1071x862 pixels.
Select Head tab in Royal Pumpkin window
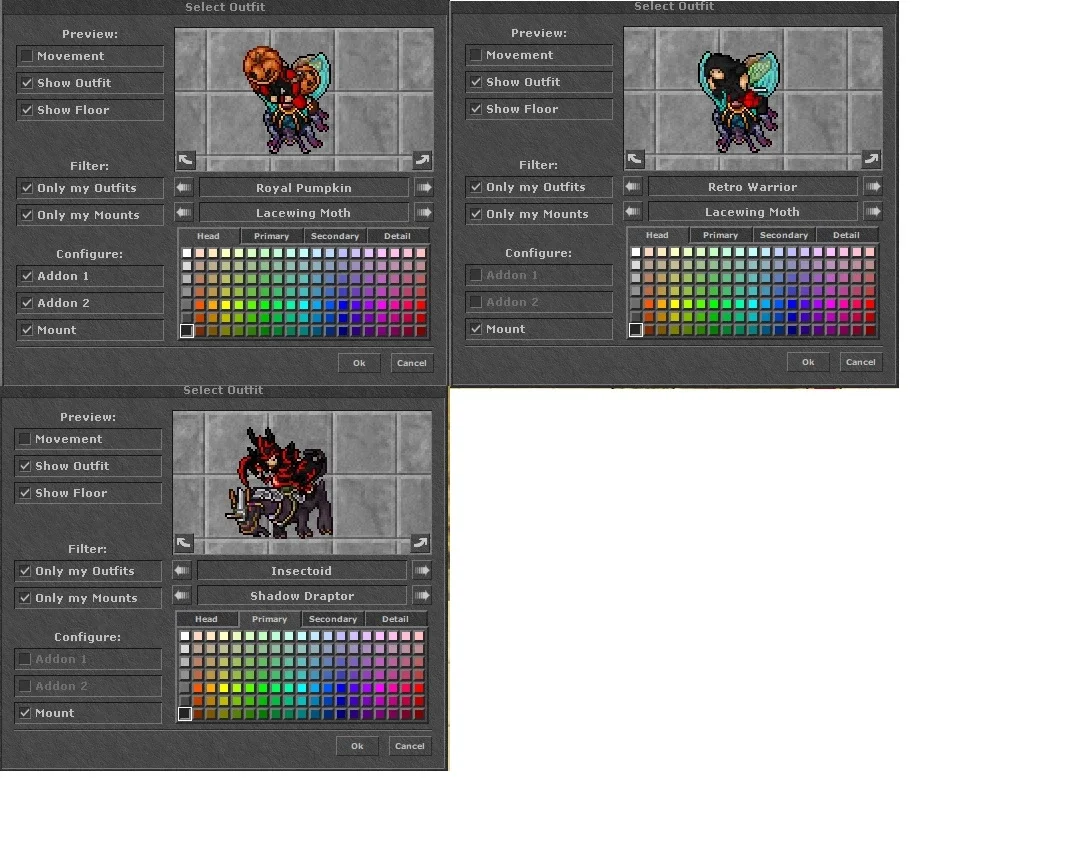click(208, 236)
